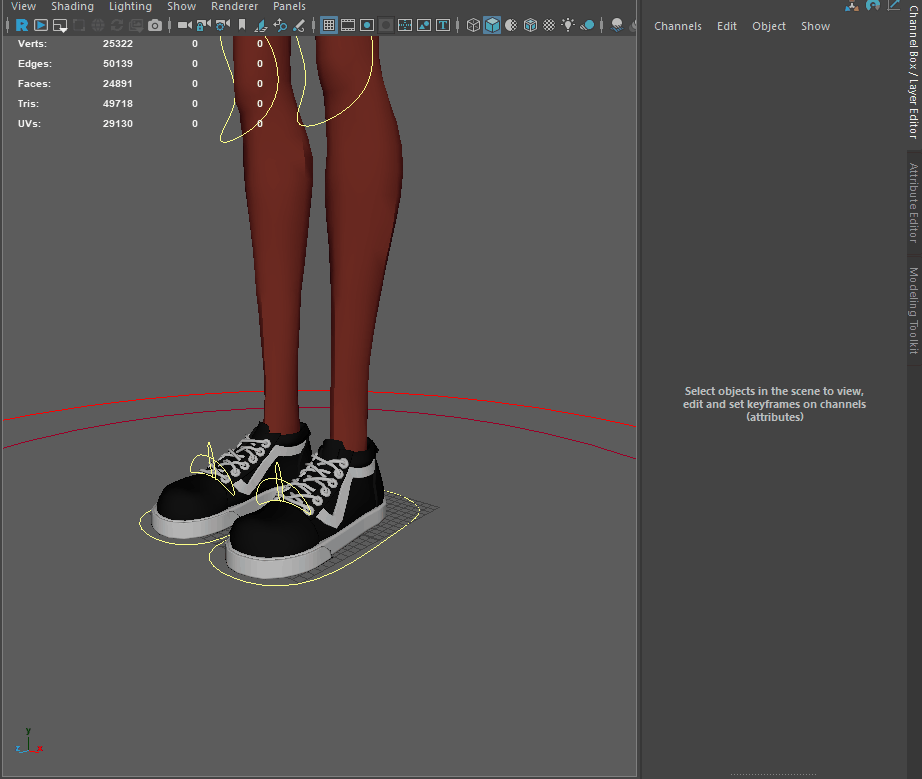Image resolution: width=922 pixels, height=779 pixels.
Task: Select the Film Gate toggle icon
Action: pos(347,25)
